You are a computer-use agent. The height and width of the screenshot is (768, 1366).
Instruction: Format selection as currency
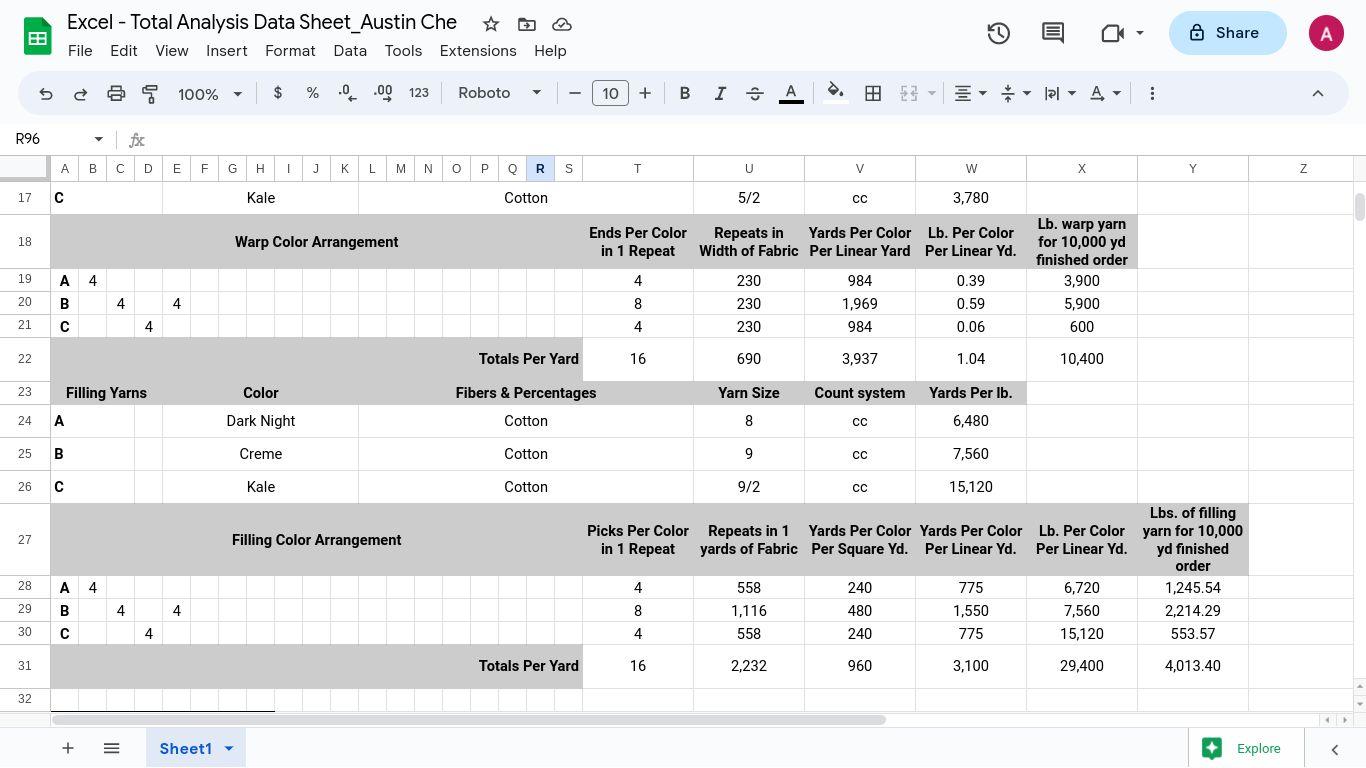click(278, 93)
